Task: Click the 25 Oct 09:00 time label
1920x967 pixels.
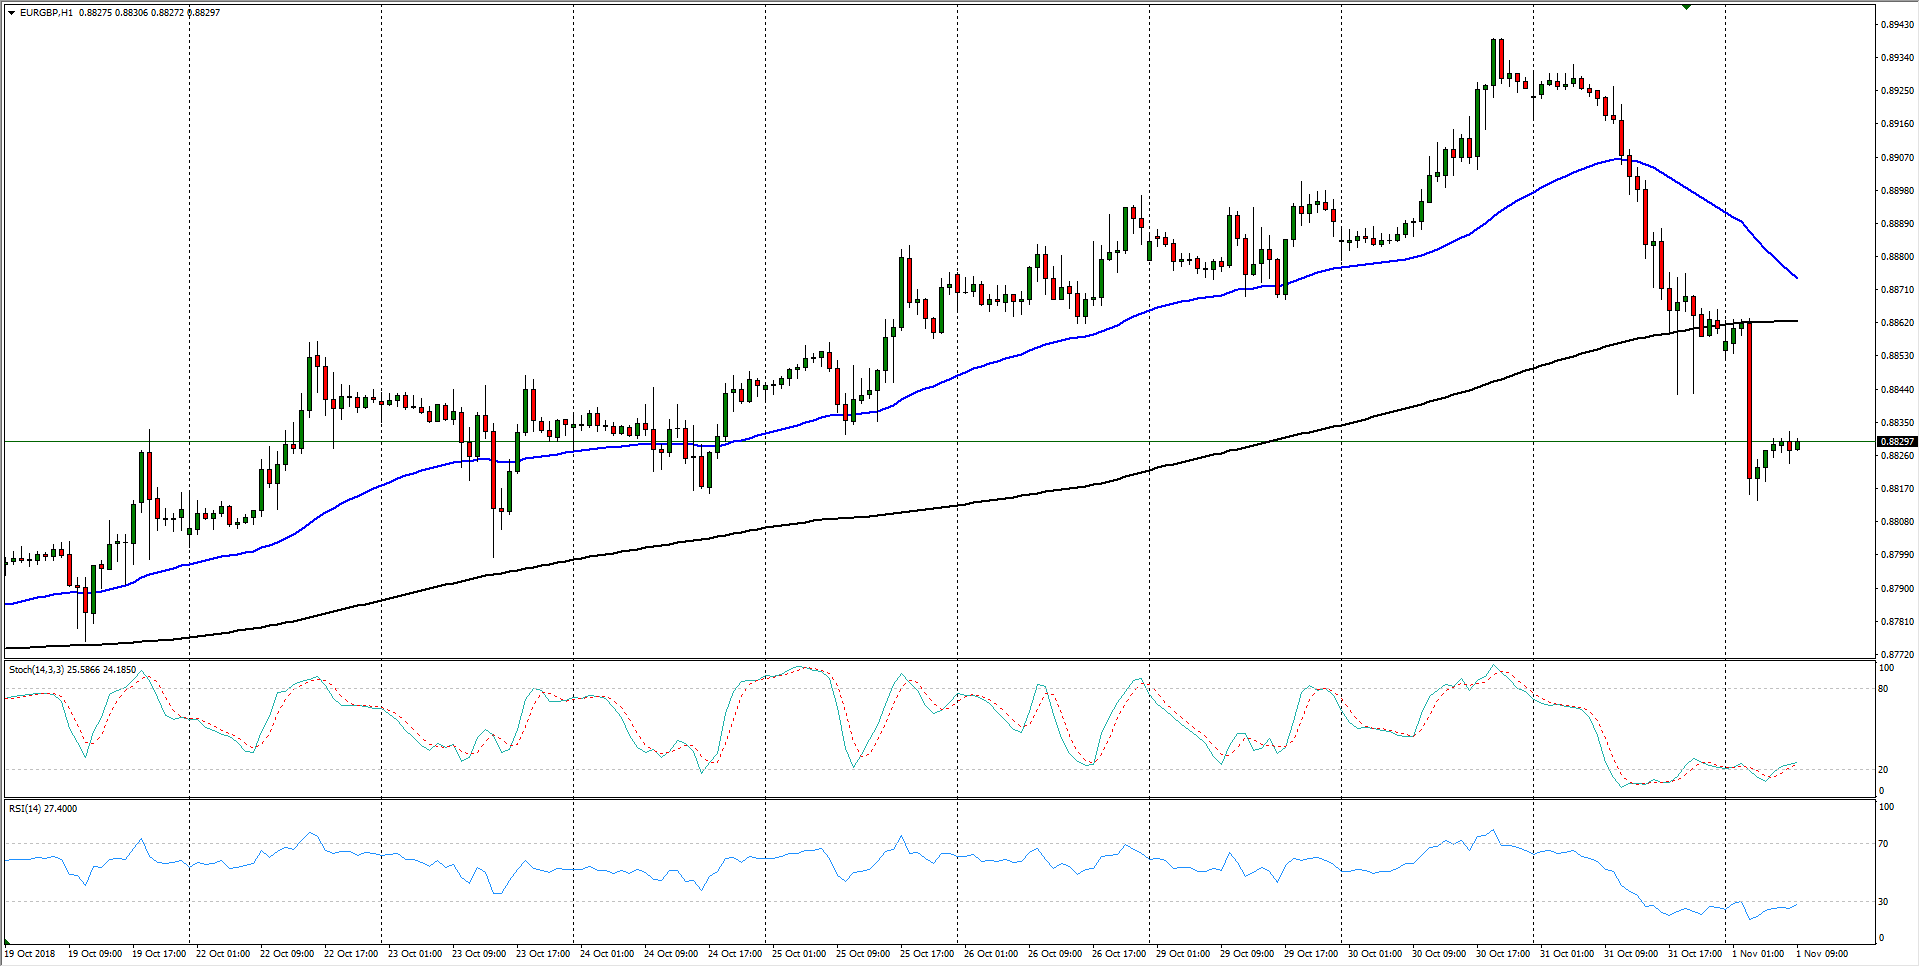Action: point(862,954)
